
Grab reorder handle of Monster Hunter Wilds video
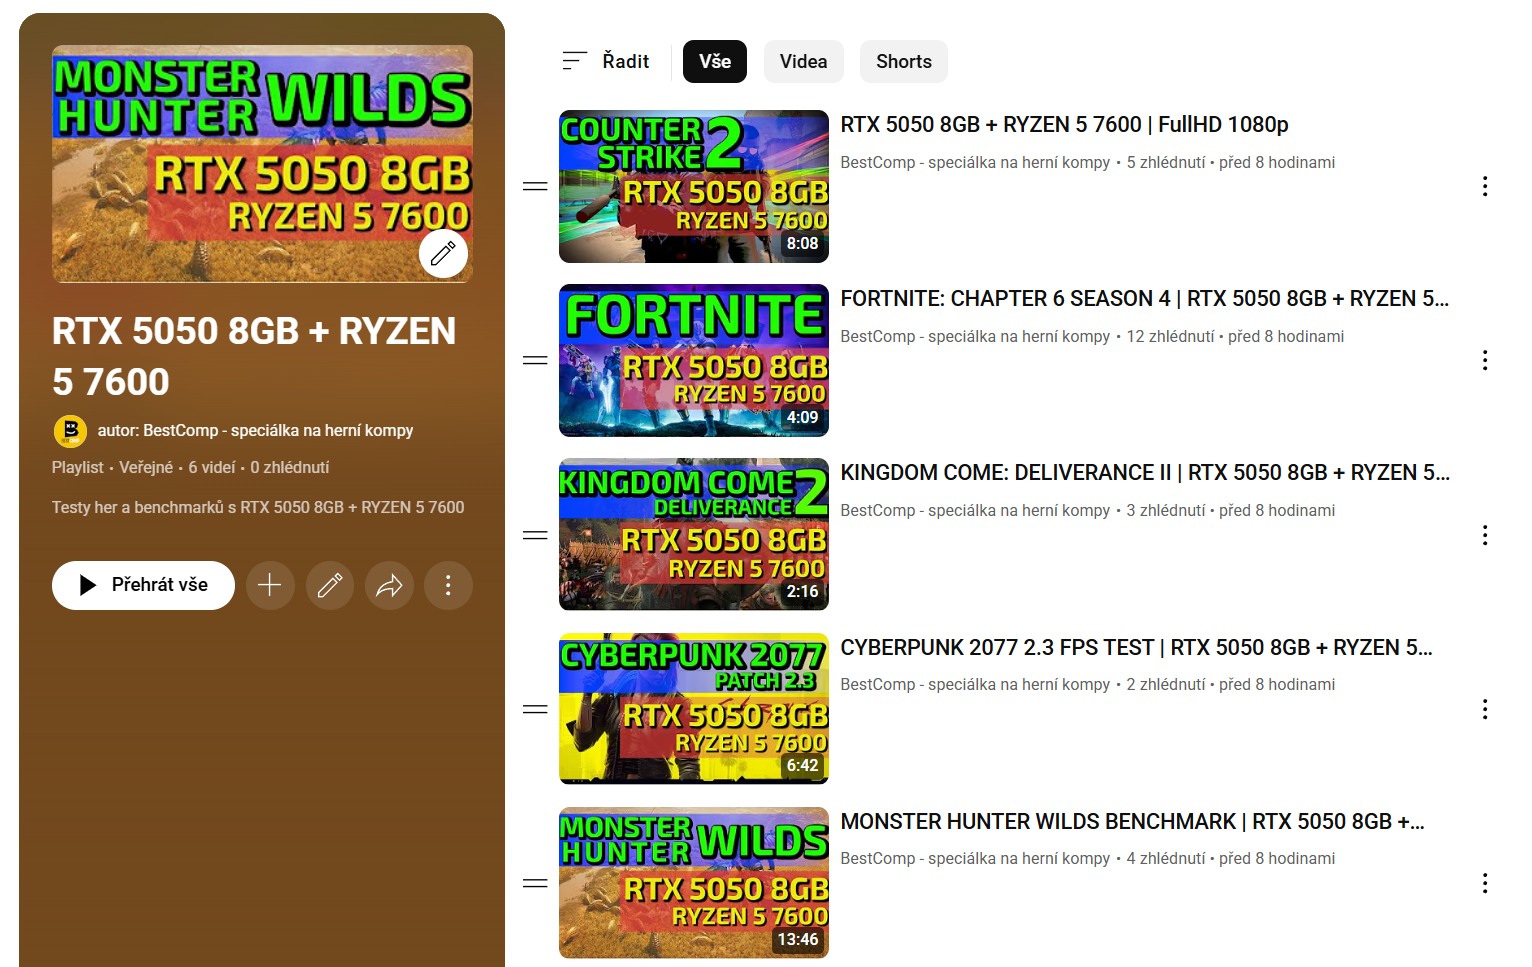(x=535, y=883)
